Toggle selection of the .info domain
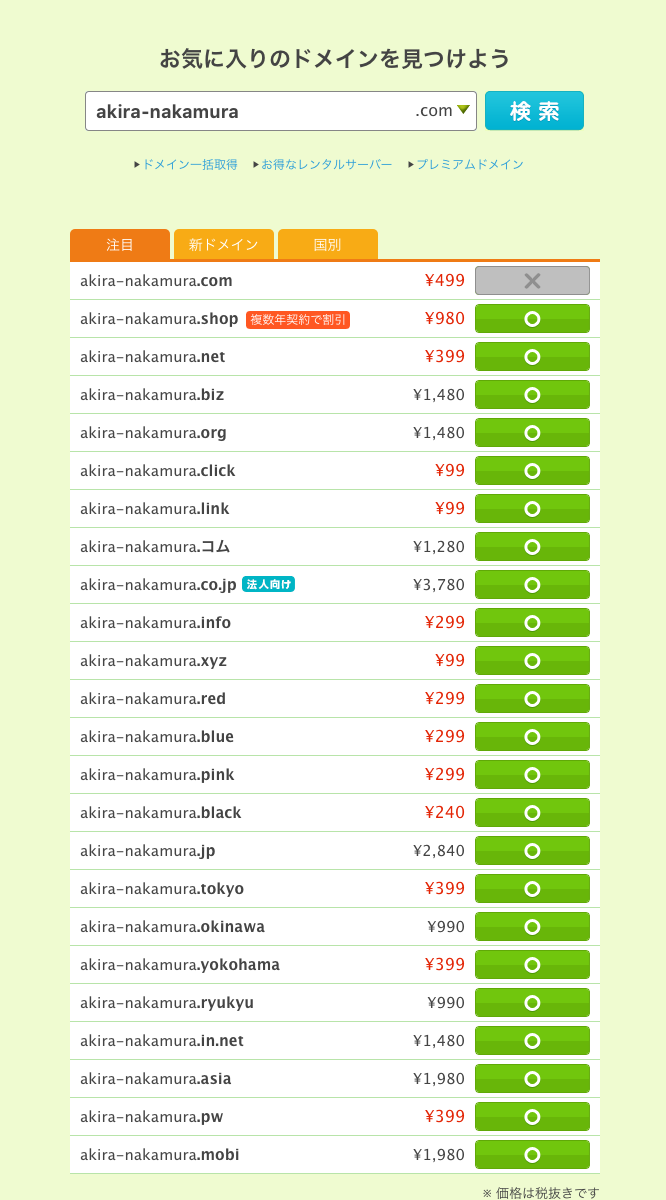 click(x=532, y=623)
